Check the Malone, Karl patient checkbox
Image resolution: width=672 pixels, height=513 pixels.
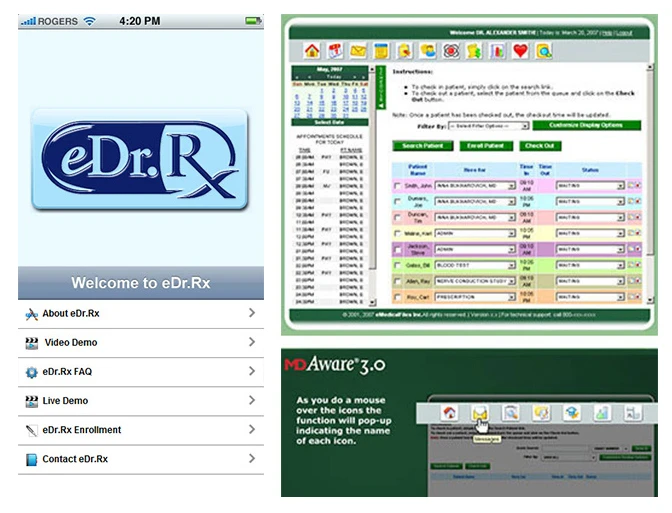(x=397, y=234)
